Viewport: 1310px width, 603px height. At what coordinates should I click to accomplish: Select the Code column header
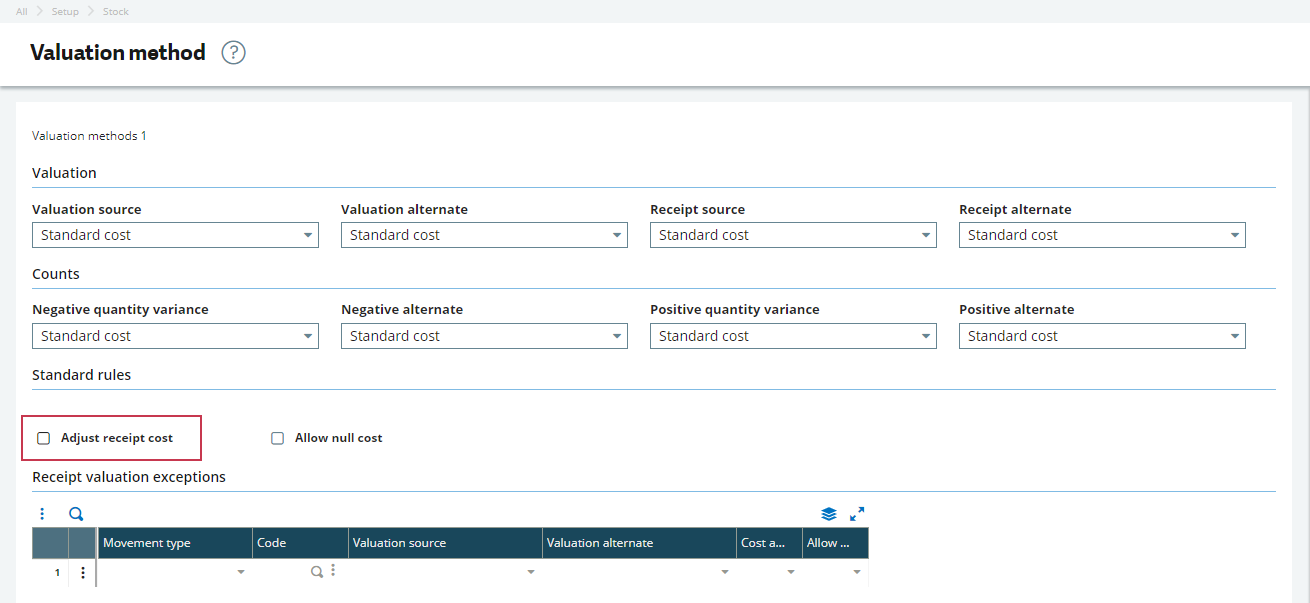[300, 543]
